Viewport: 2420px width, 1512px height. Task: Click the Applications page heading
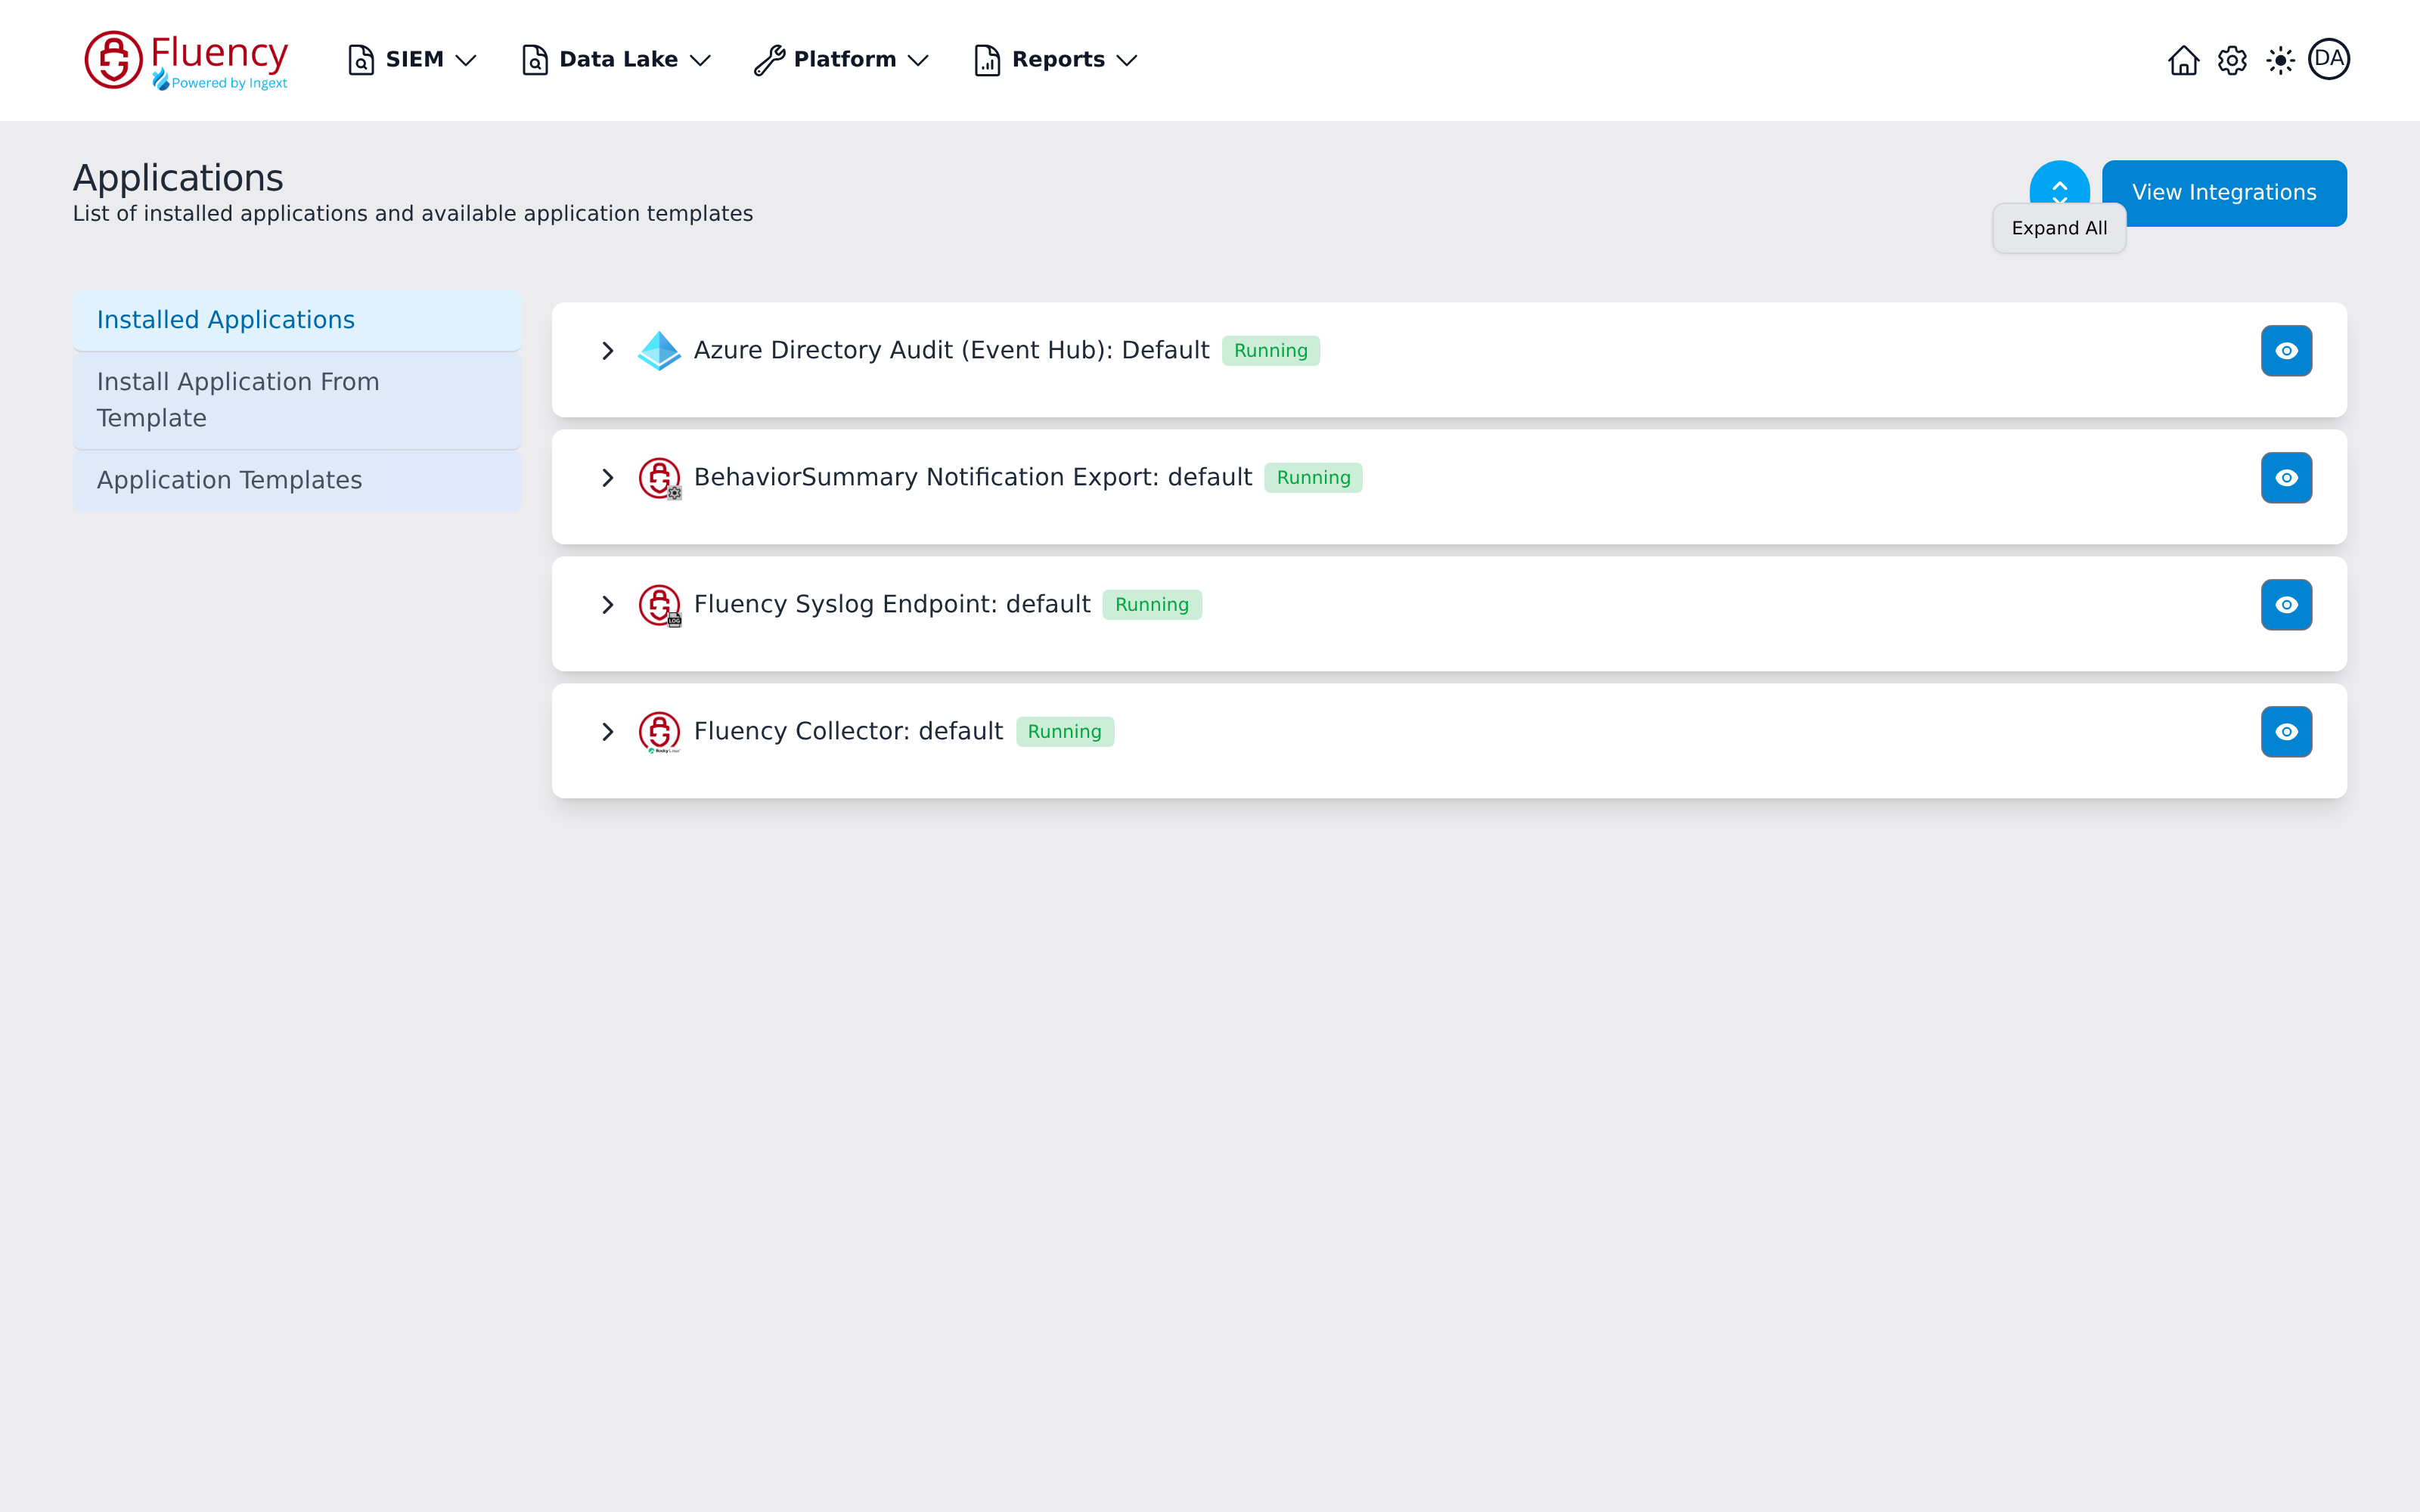click(178, 178)
